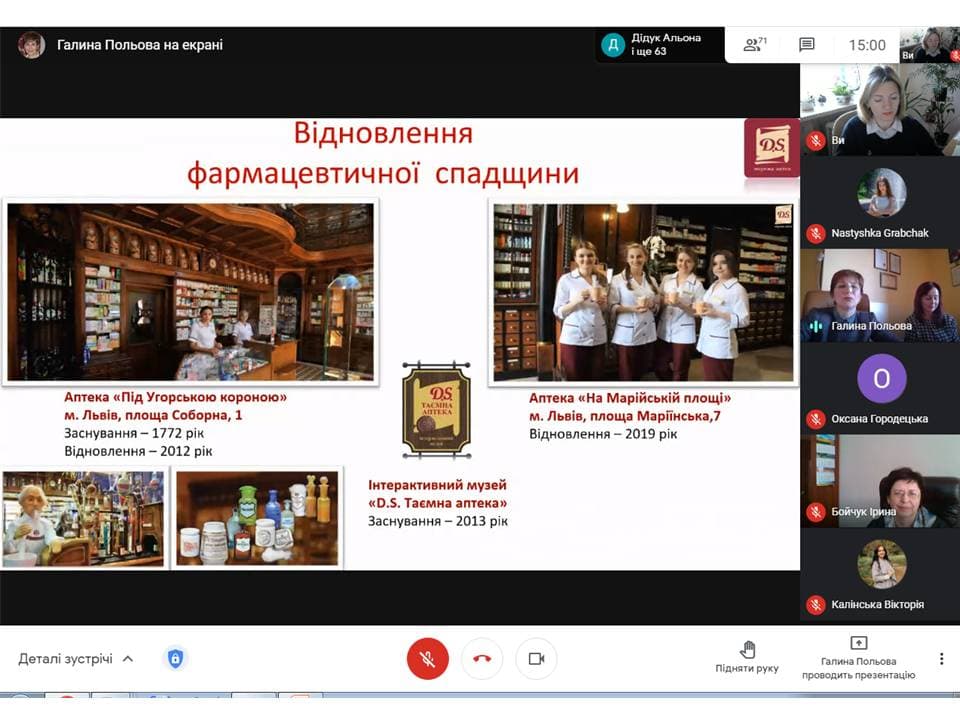Click the muted mic icon beside Бойчук Ірина

pos(816,511)
